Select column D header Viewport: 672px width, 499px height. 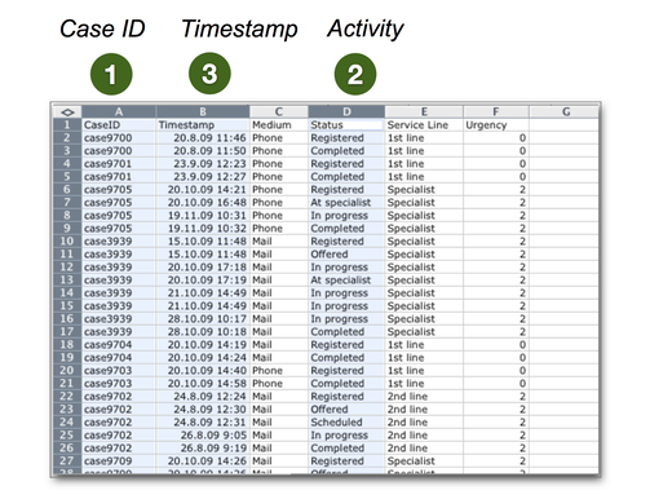click(x=345, y=112)
